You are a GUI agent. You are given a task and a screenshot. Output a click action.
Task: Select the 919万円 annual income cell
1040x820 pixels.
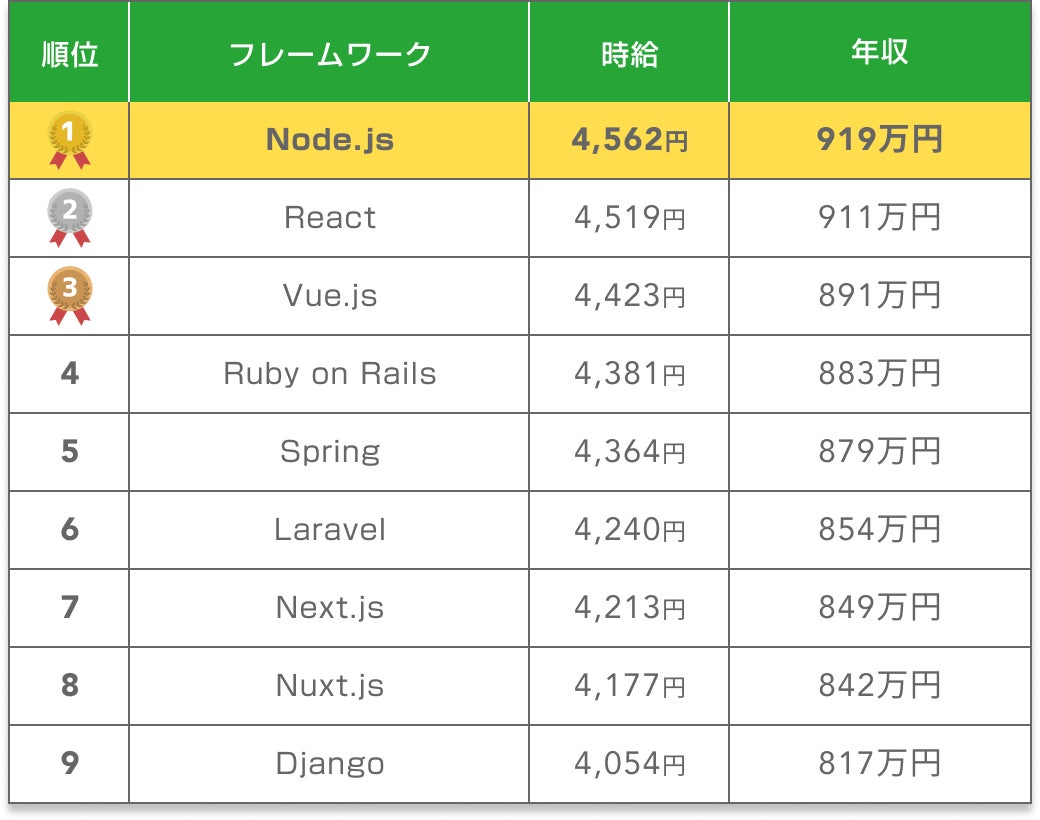click(879, 140)
